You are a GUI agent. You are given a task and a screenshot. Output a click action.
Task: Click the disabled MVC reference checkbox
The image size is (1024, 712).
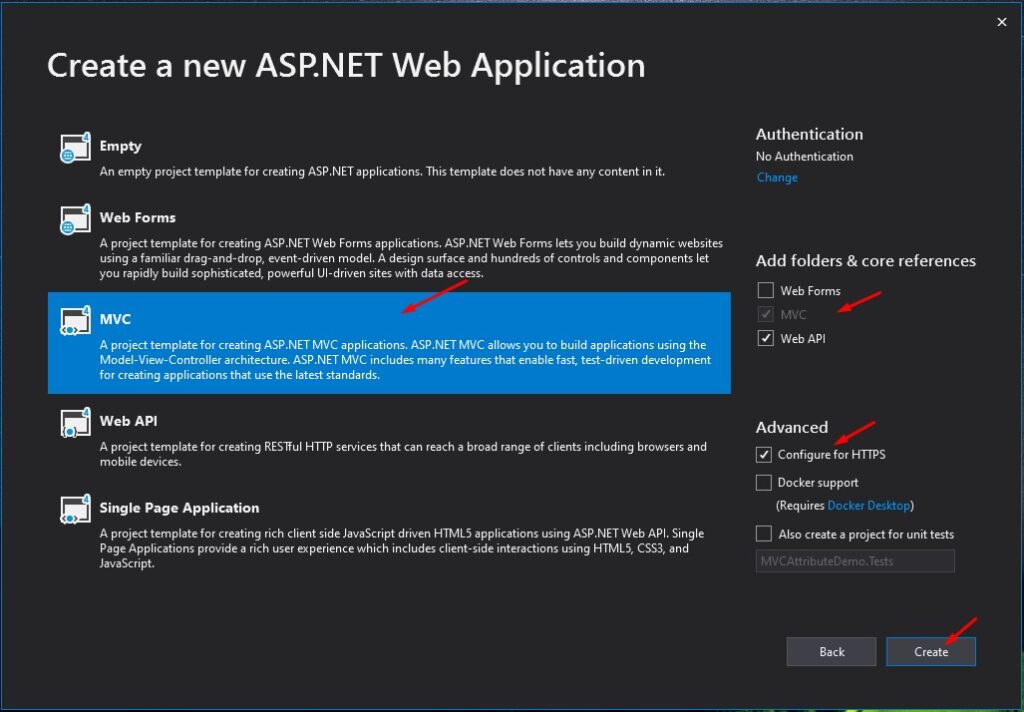[x=765, y=314]
